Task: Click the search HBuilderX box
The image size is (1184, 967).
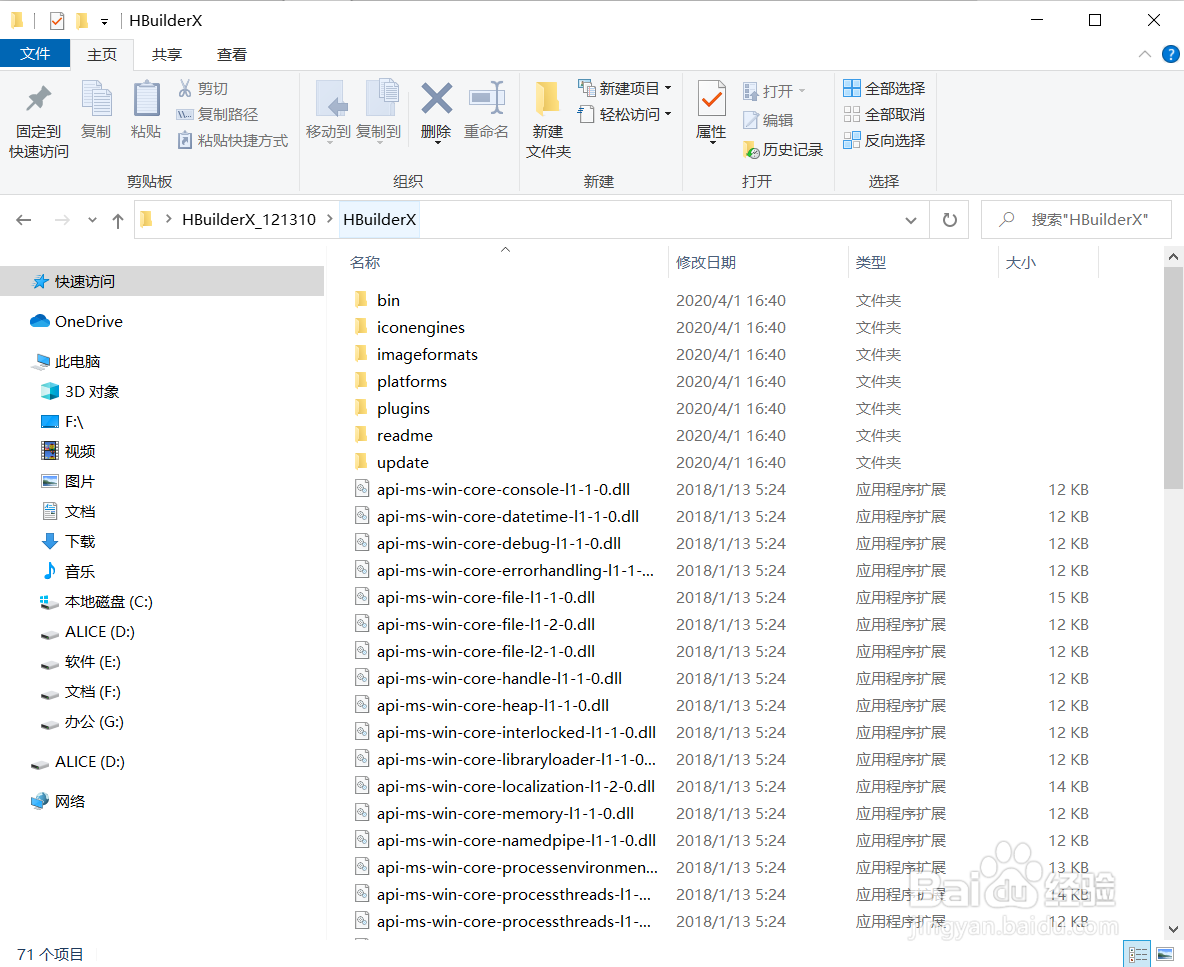Action: coord(1076,220)
